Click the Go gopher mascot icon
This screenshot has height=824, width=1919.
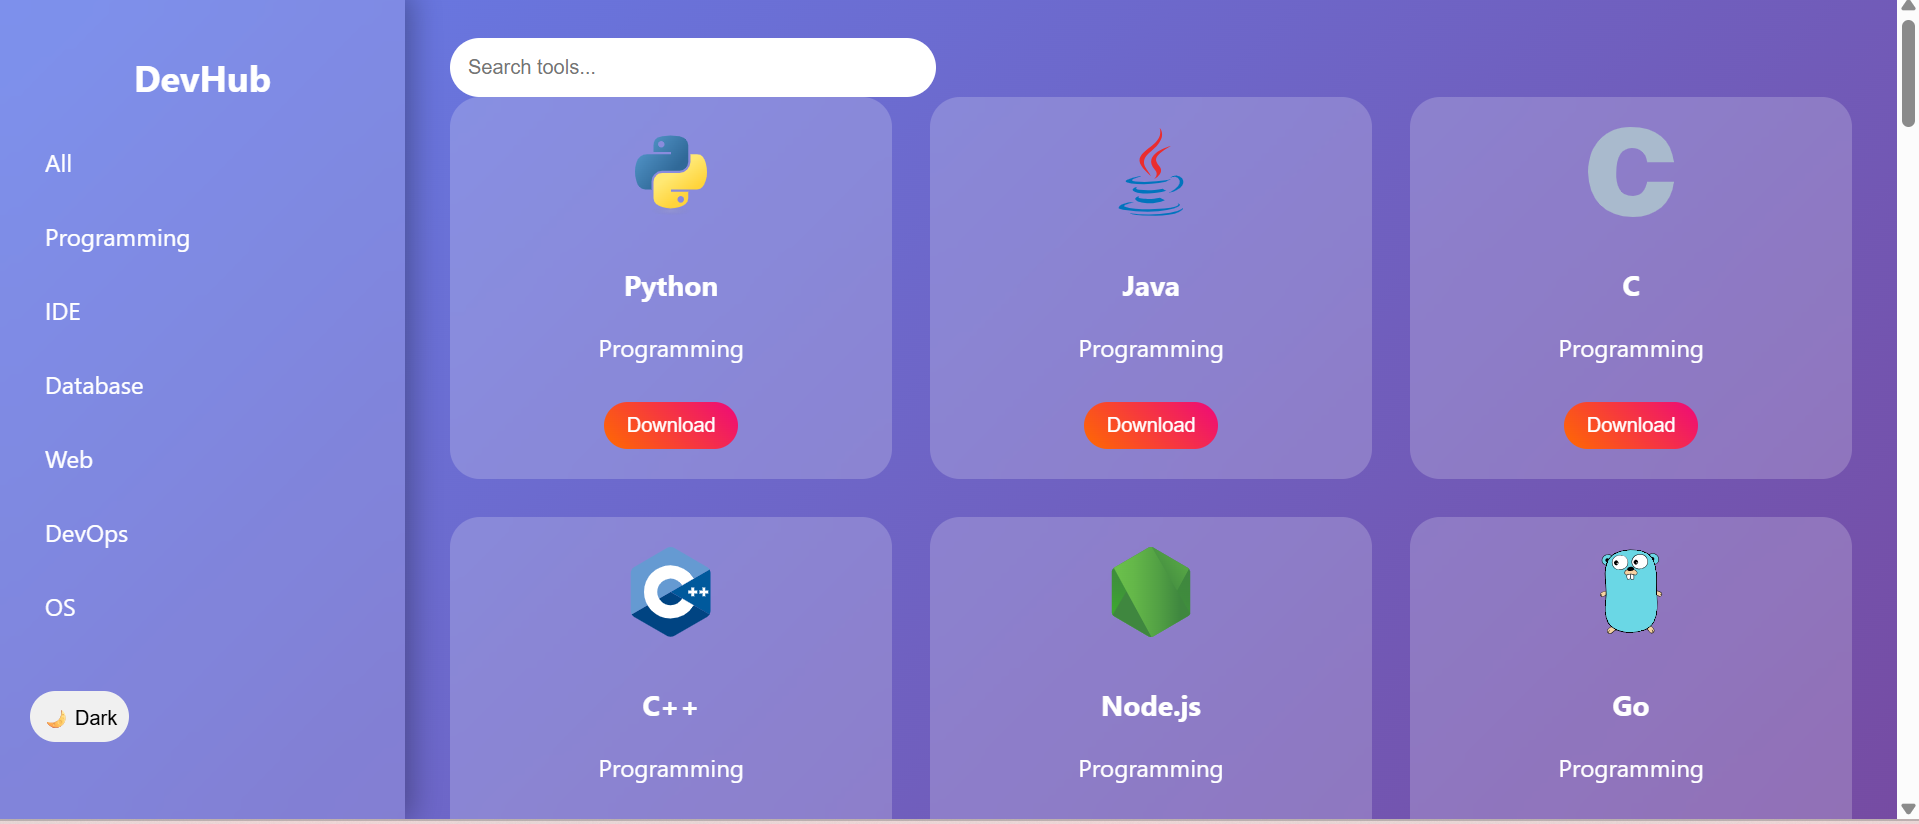1630,592
